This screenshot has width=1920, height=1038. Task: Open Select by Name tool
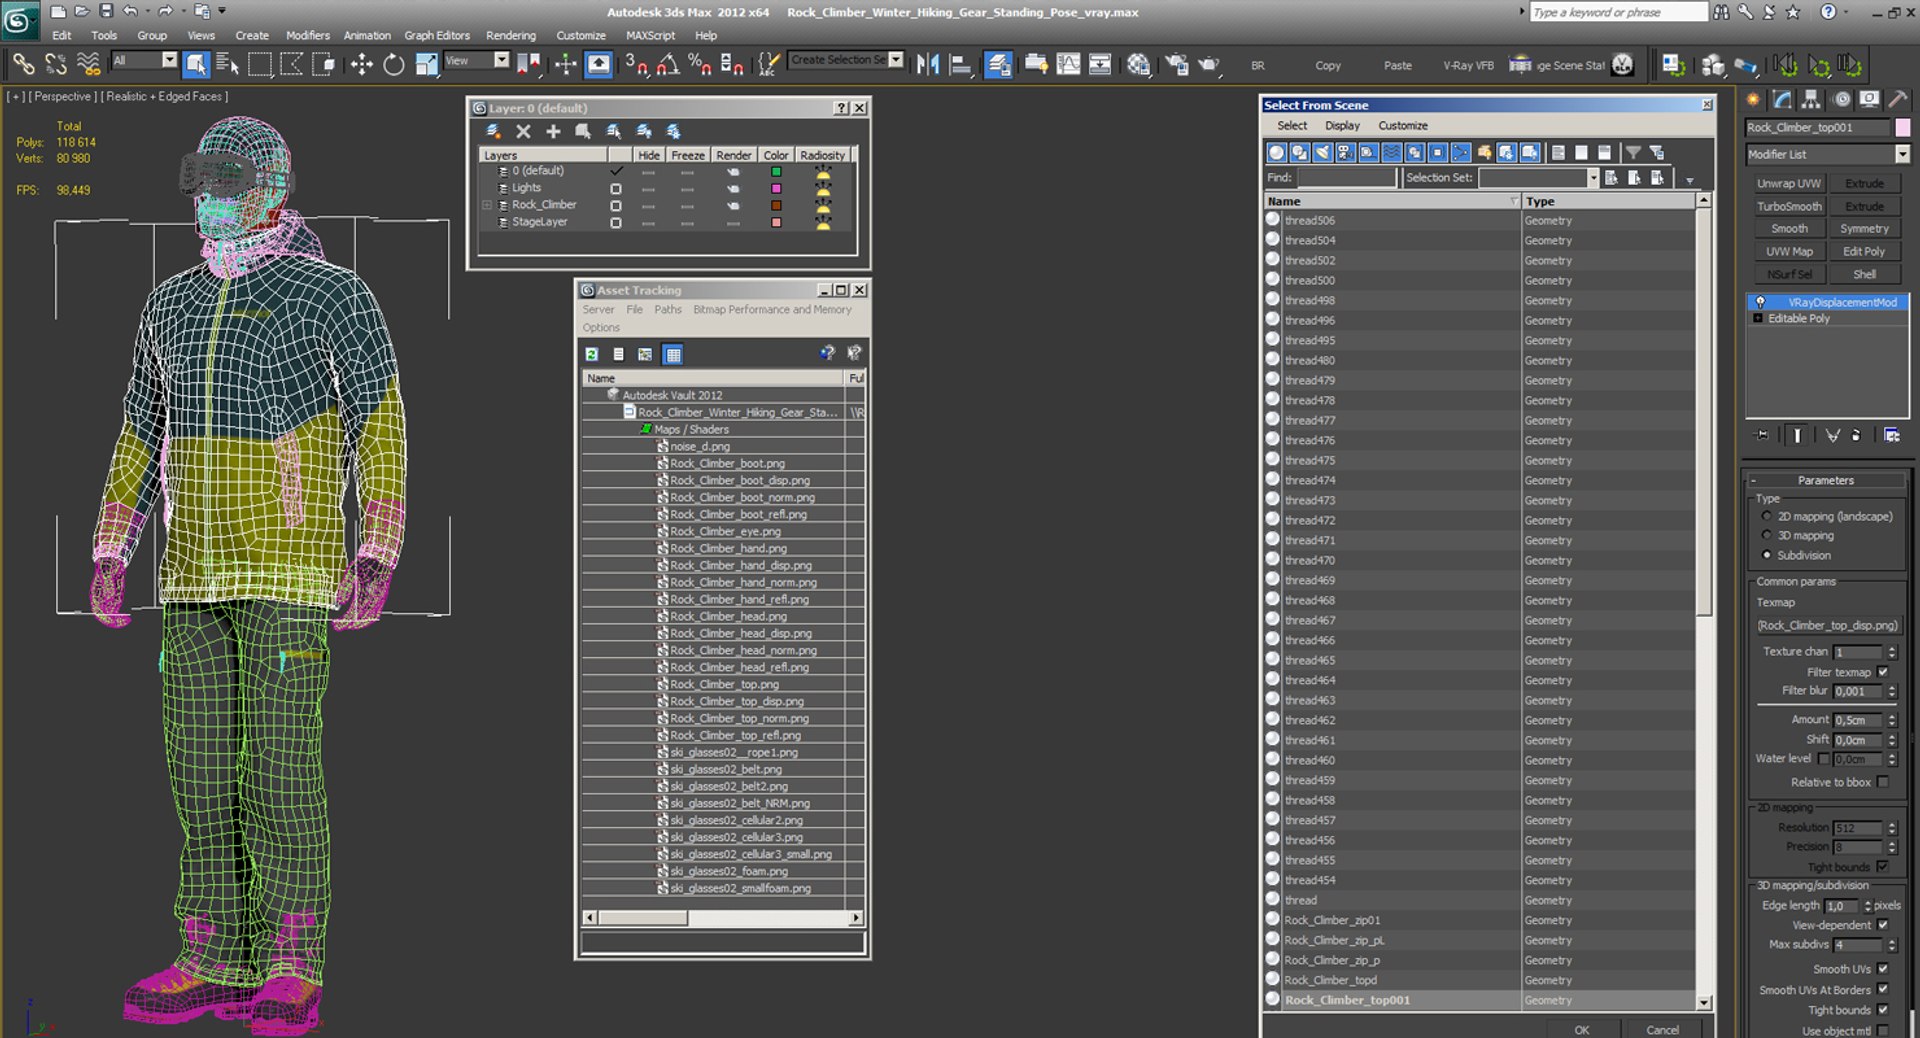point(227,65)
